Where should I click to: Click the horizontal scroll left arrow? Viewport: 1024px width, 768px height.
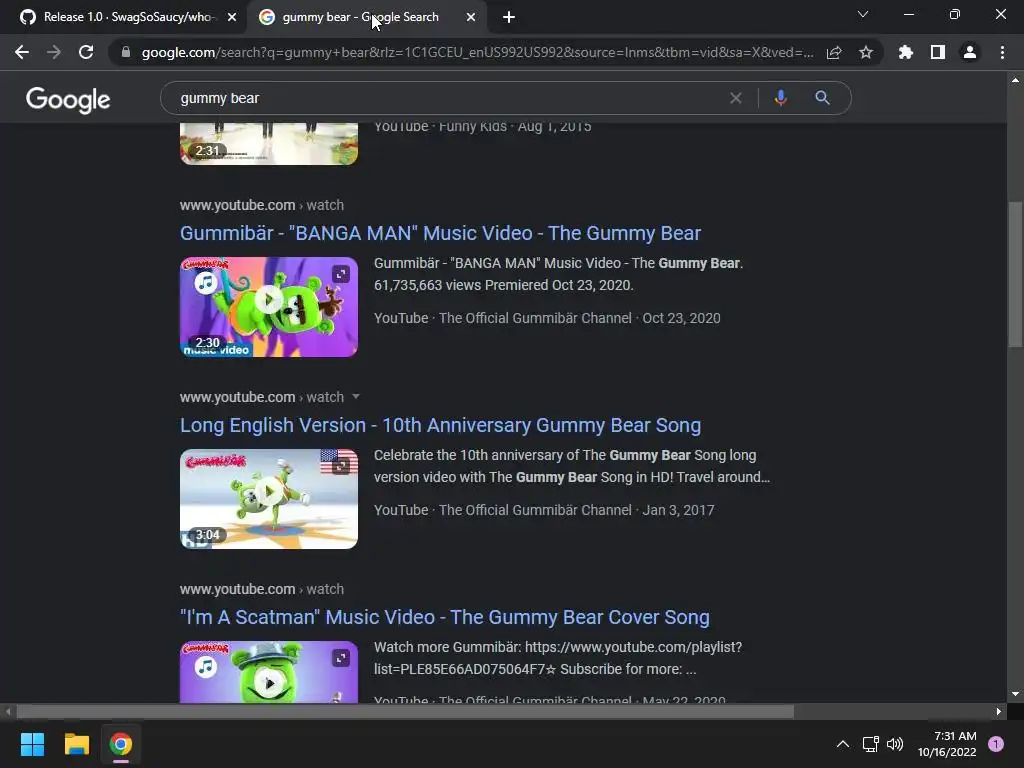8,711
